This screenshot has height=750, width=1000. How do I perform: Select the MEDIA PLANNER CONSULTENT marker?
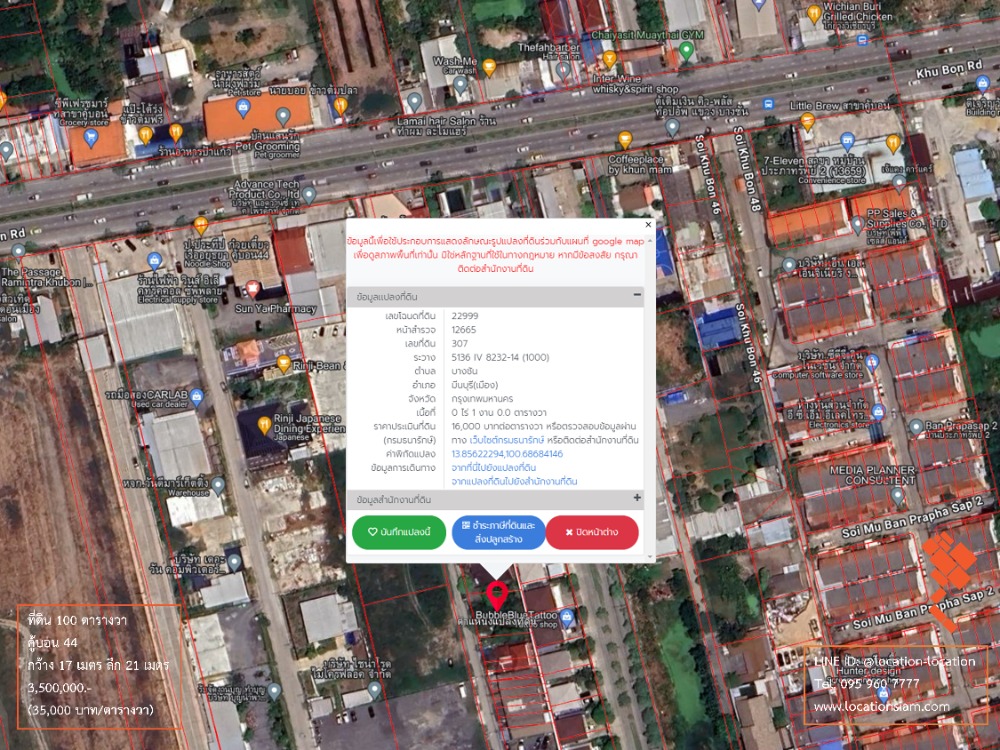coord(898,496)
